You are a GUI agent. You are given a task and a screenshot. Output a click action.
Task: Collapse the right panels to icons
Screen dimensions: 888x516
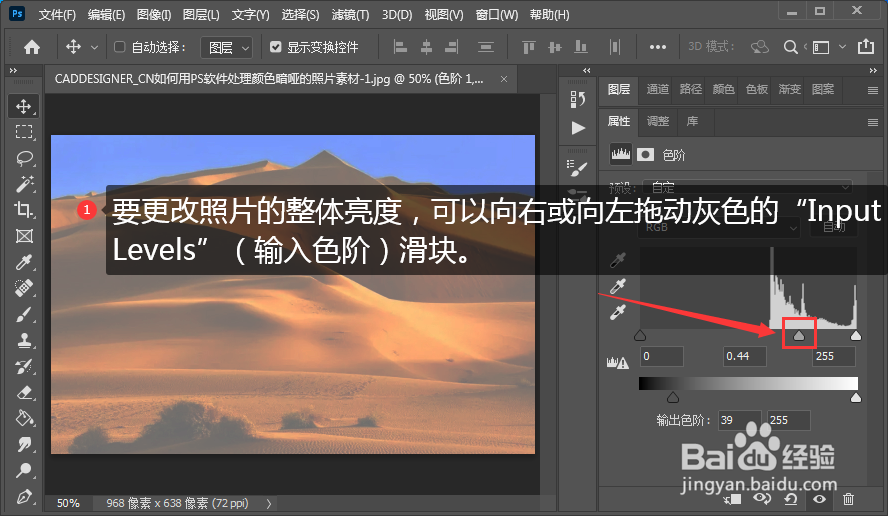[x=873, y=70]
